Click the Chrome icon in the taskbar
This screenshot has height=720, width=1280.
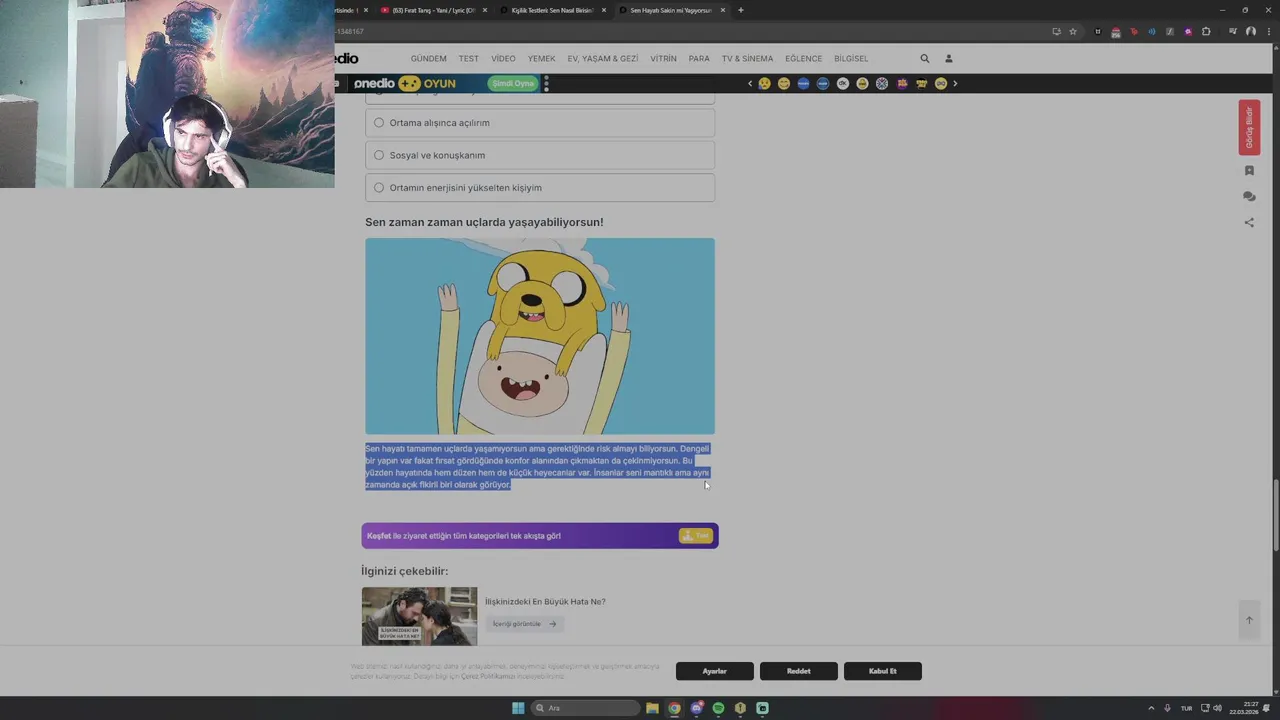click(x=674, y=708)
